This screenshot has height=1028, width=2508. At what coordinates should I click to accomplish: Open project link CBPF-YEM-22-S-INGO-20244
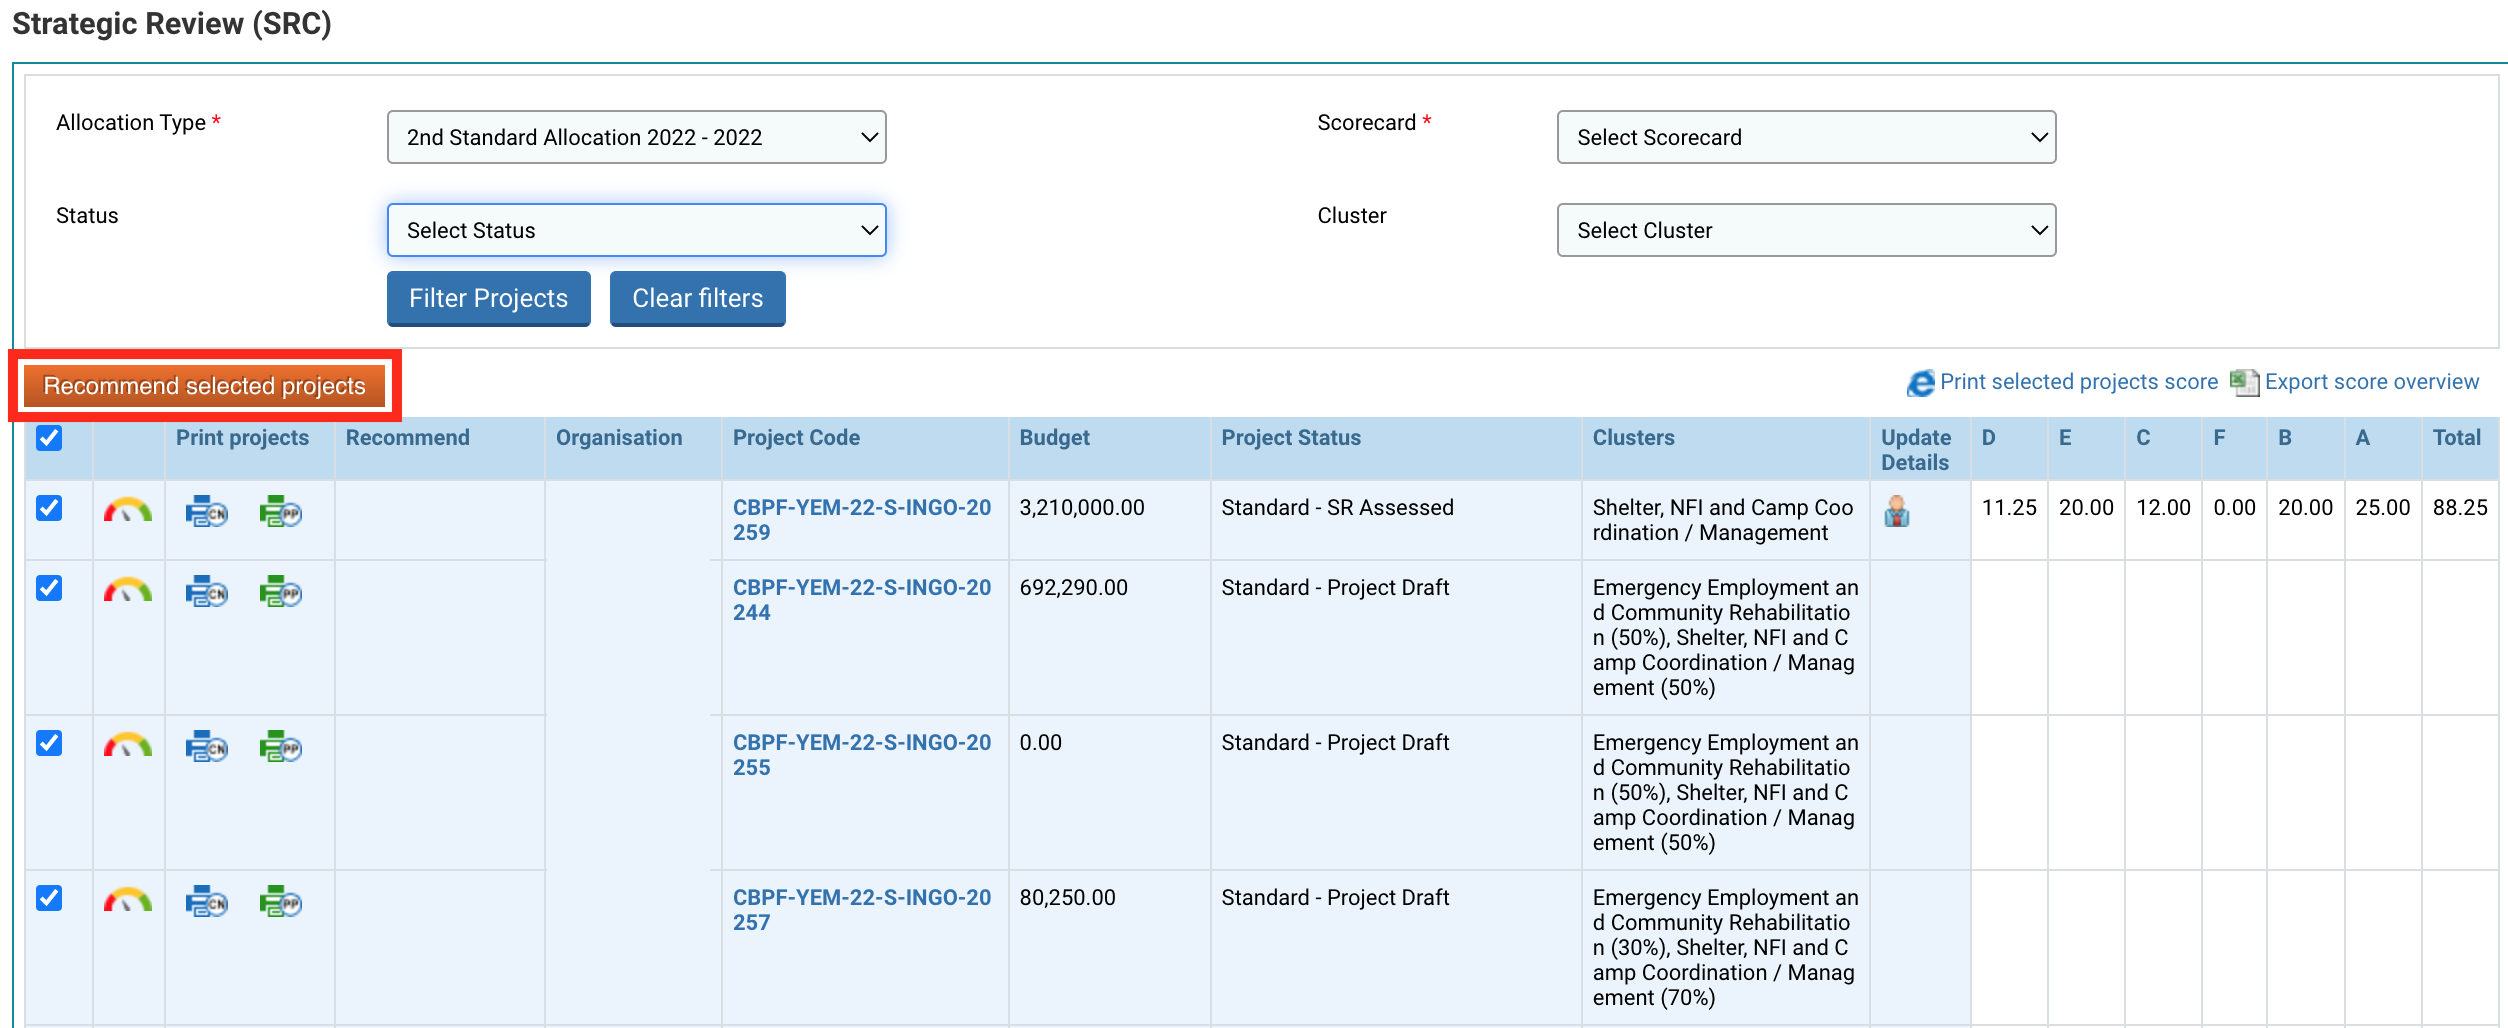click(862, 600)
